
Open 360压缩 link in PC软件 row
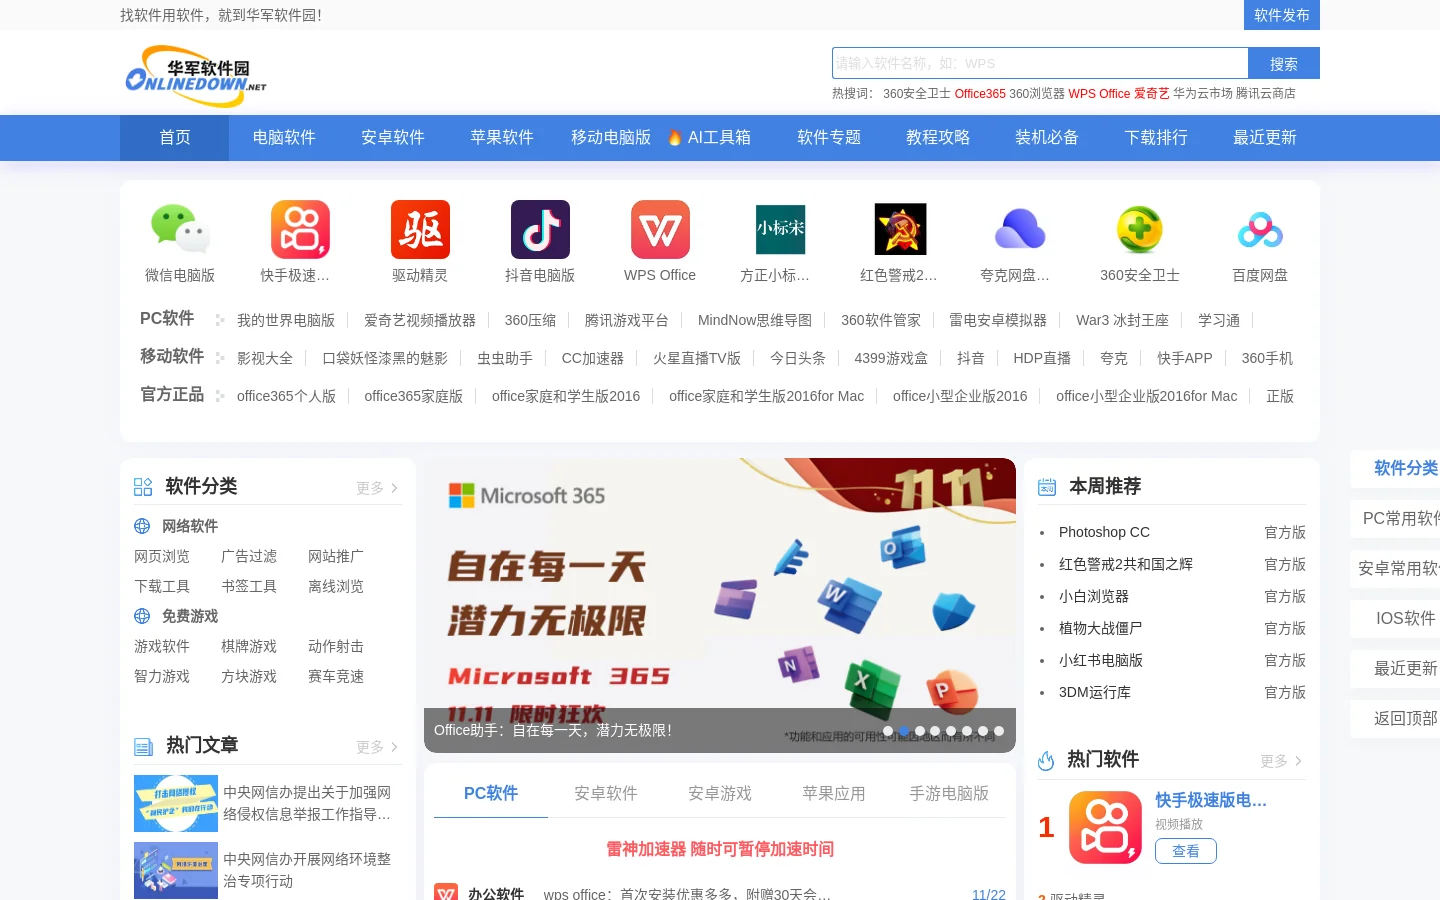[x=530, y=320]
